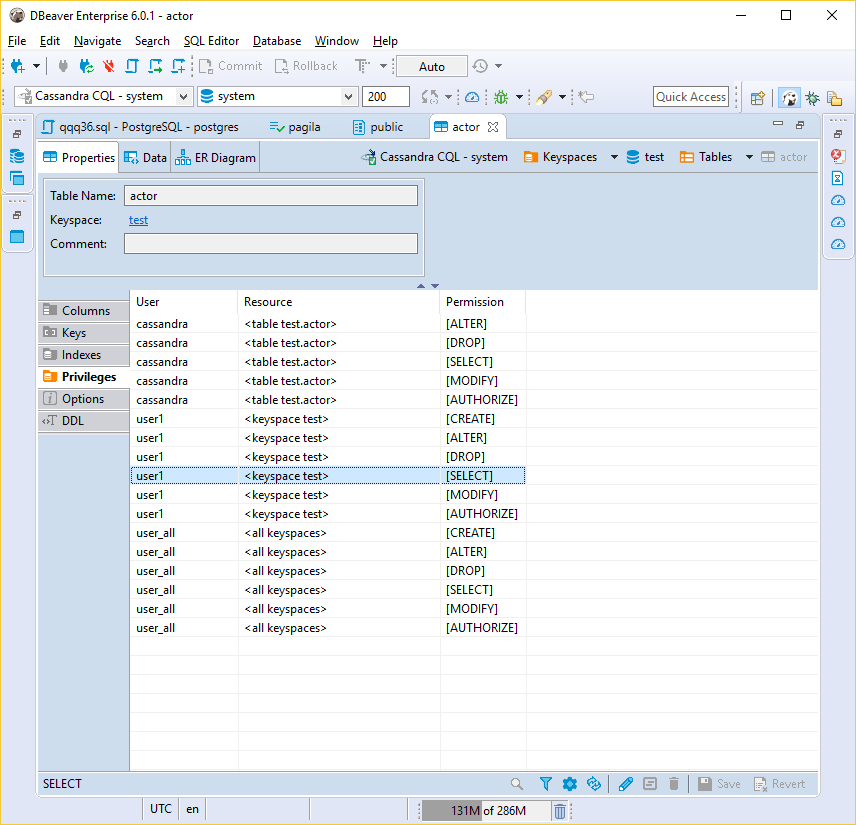The image size is (856, 825).
Task: Click the Resource column header
Action: tap(338, 302)
